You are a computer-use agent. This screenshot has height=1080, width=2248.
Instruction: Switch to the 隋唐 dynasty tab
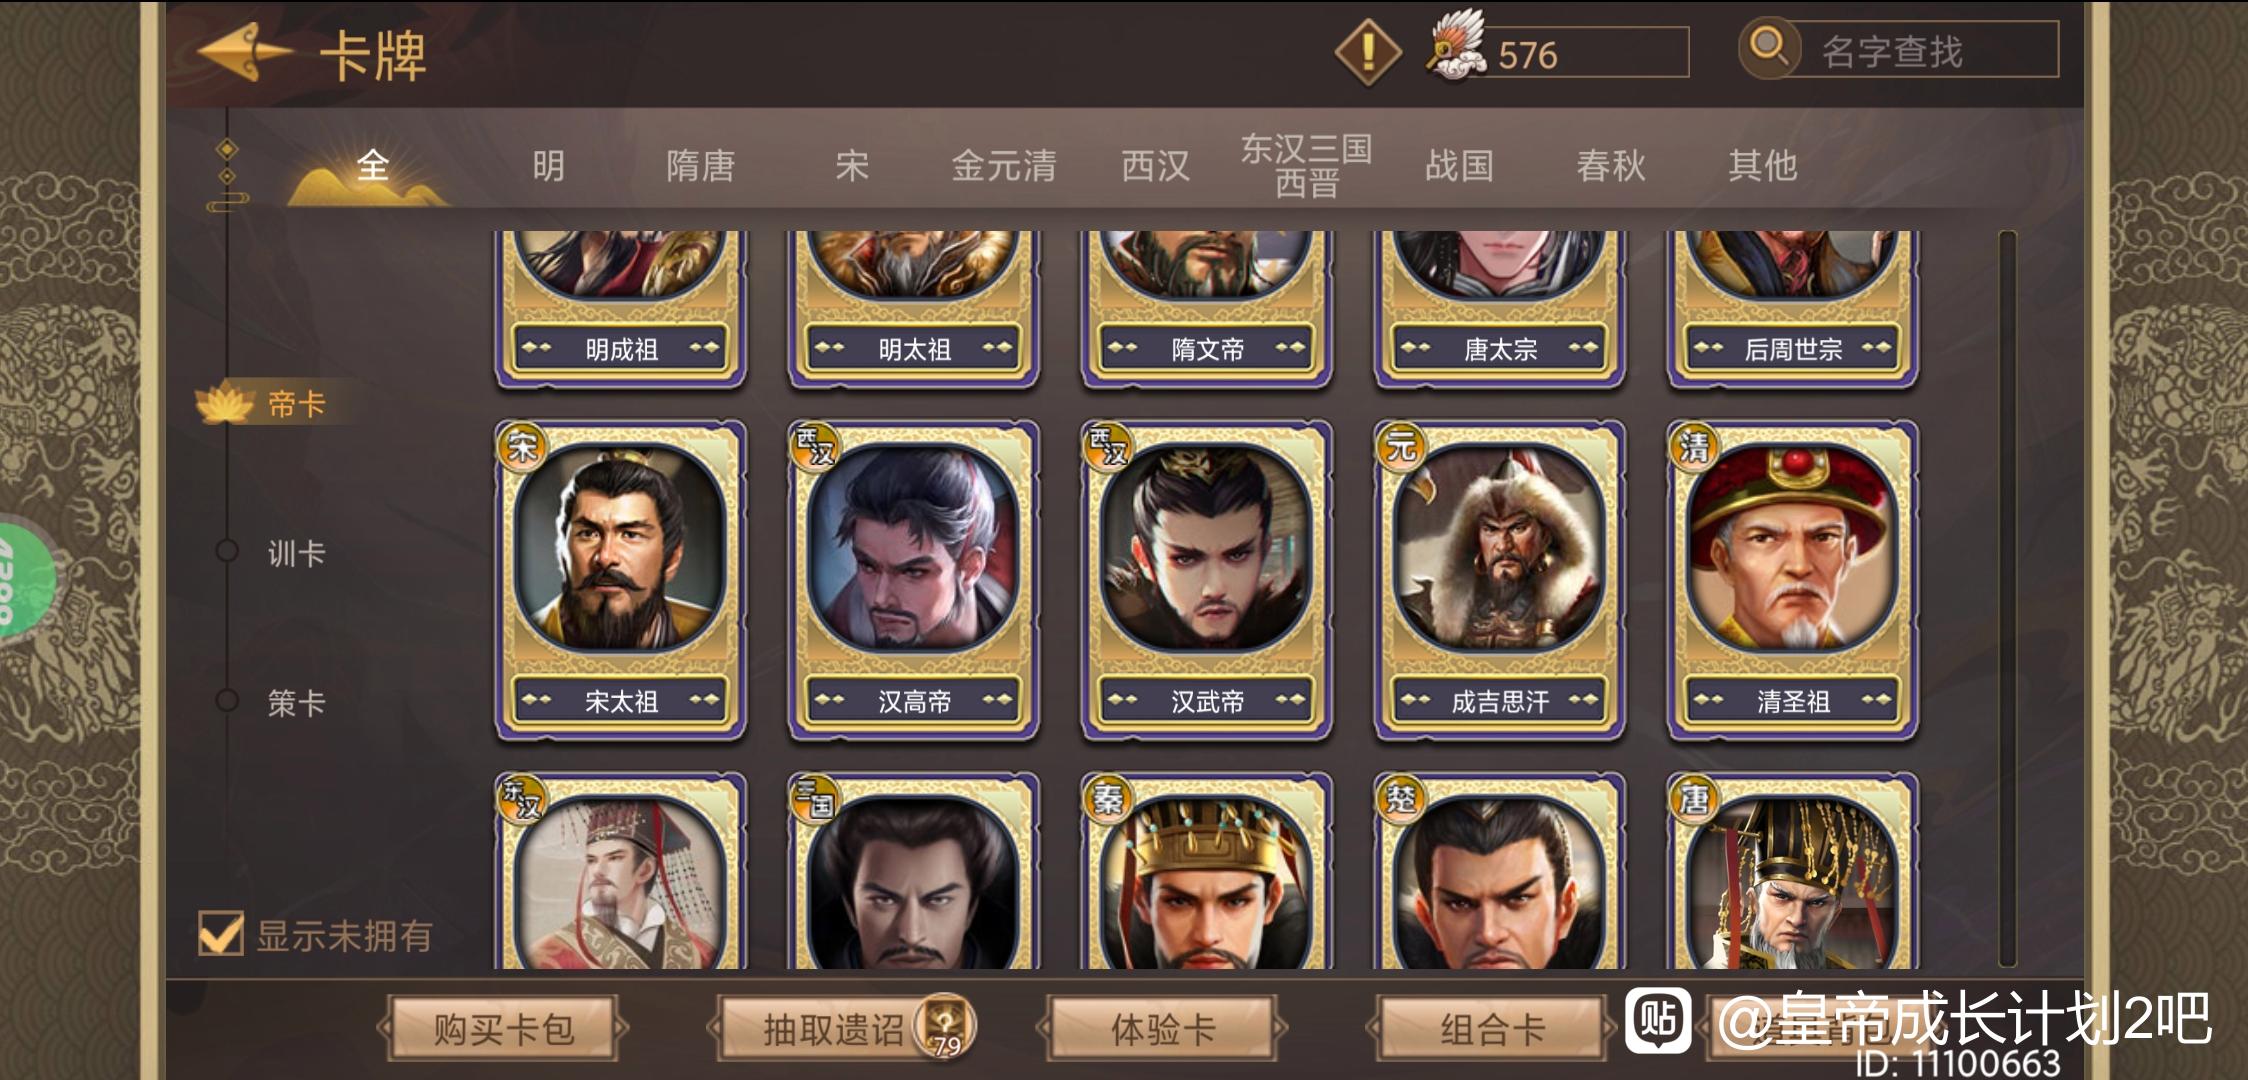point(700,165)
